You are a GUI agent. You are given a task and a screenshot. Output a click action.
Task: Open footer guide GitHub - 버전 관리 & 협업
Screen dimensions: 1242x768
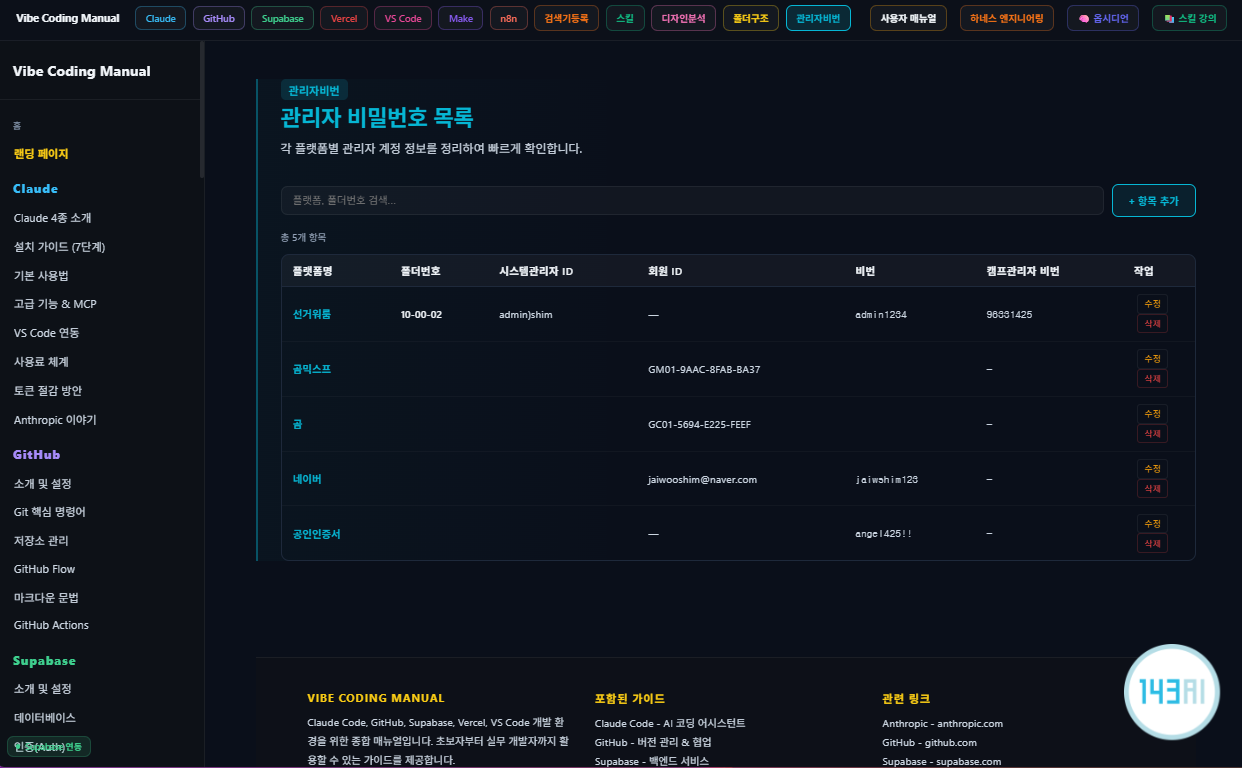tap(654, 743)
